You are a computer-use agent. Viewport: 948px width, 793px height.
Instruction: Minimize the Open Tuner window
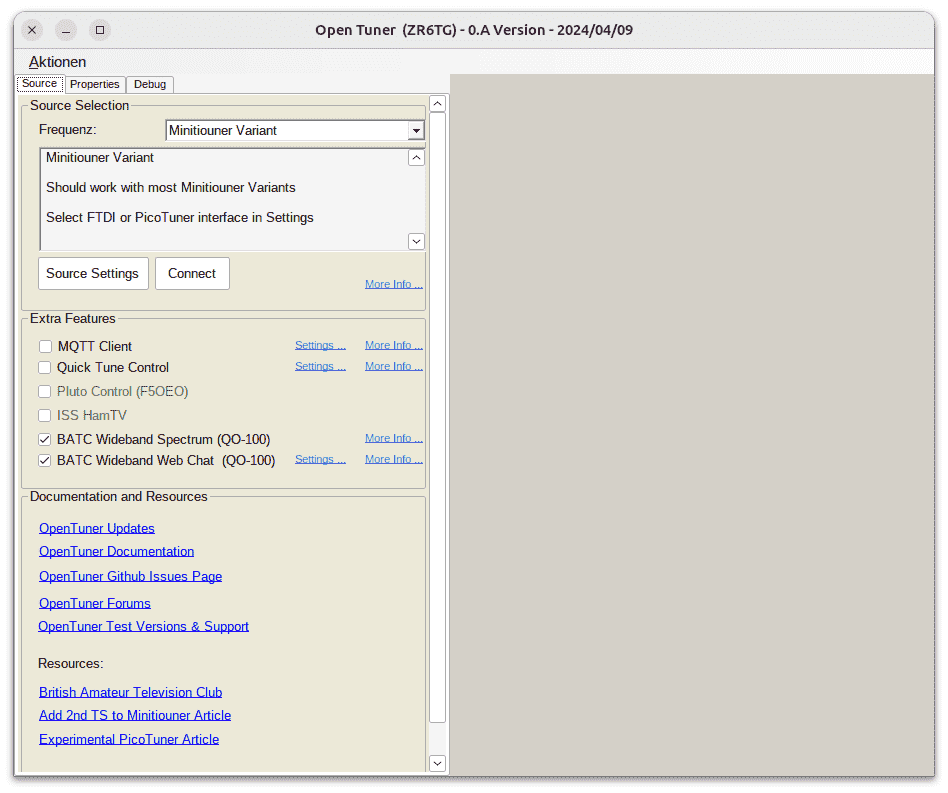click(66, 30)
